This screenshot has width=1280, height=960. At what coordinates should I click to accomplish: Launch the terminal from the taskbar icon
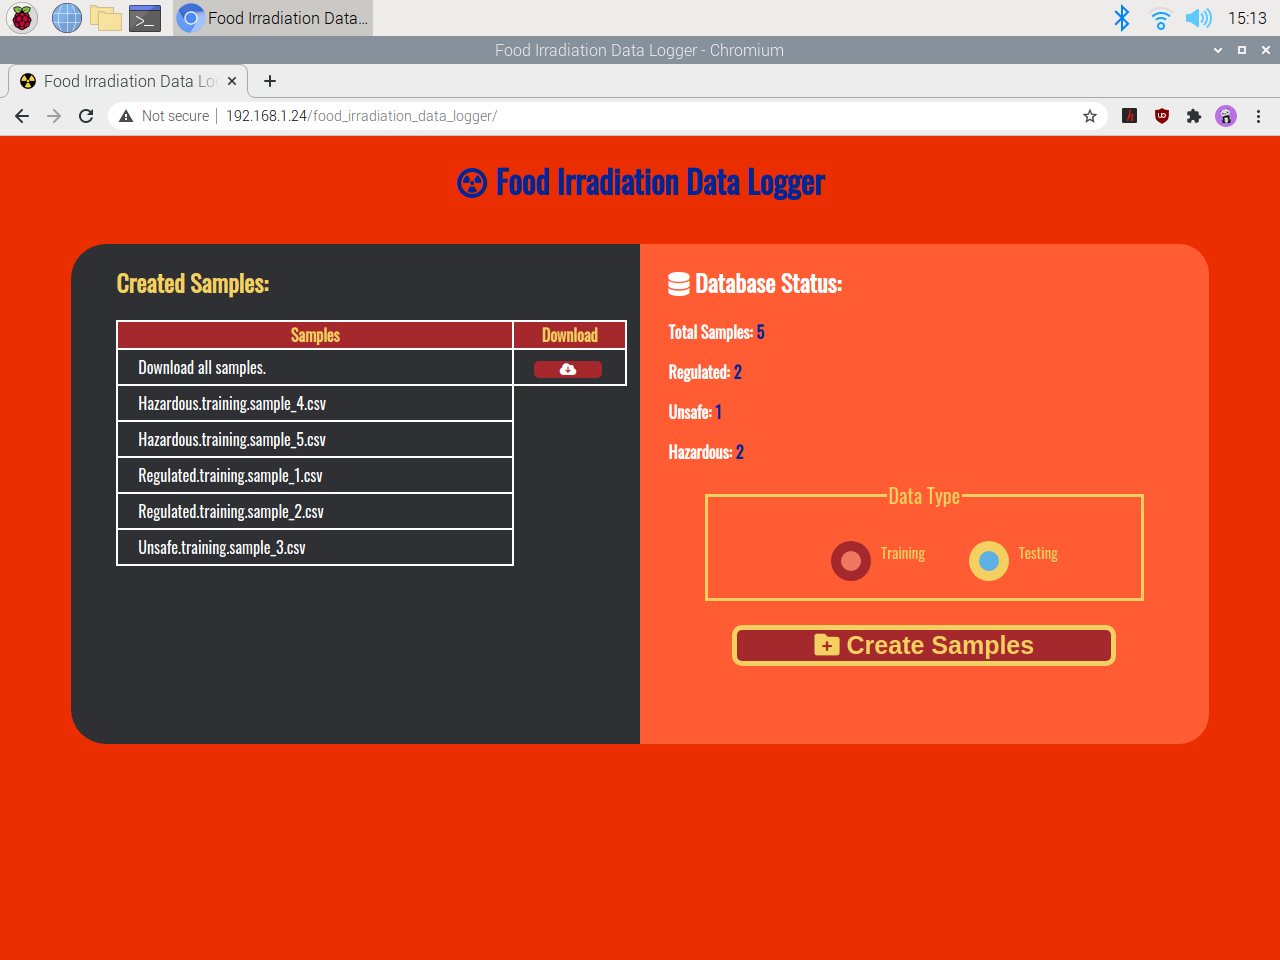pyautogui.click(x=144, y=18)
